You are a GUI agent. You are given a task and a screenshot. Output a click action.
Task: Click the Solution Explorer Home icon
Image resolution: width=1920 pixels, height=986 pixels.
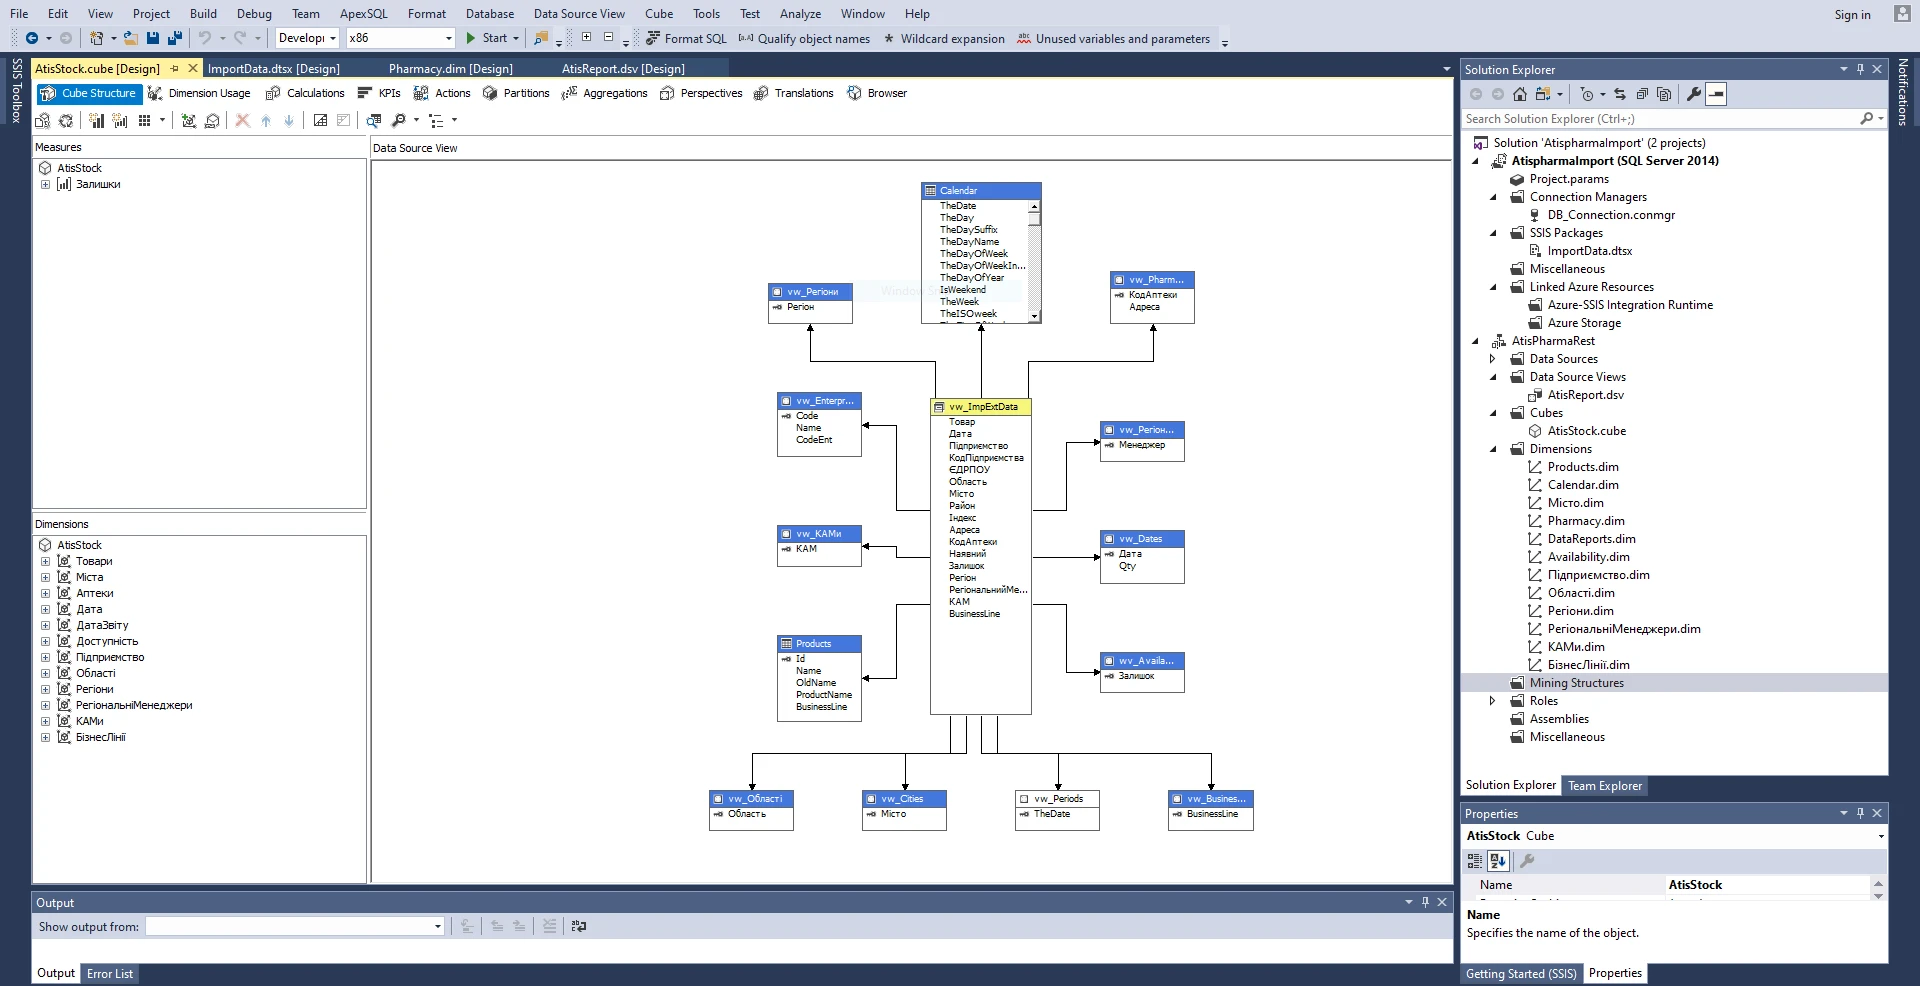pos(1520,94)
